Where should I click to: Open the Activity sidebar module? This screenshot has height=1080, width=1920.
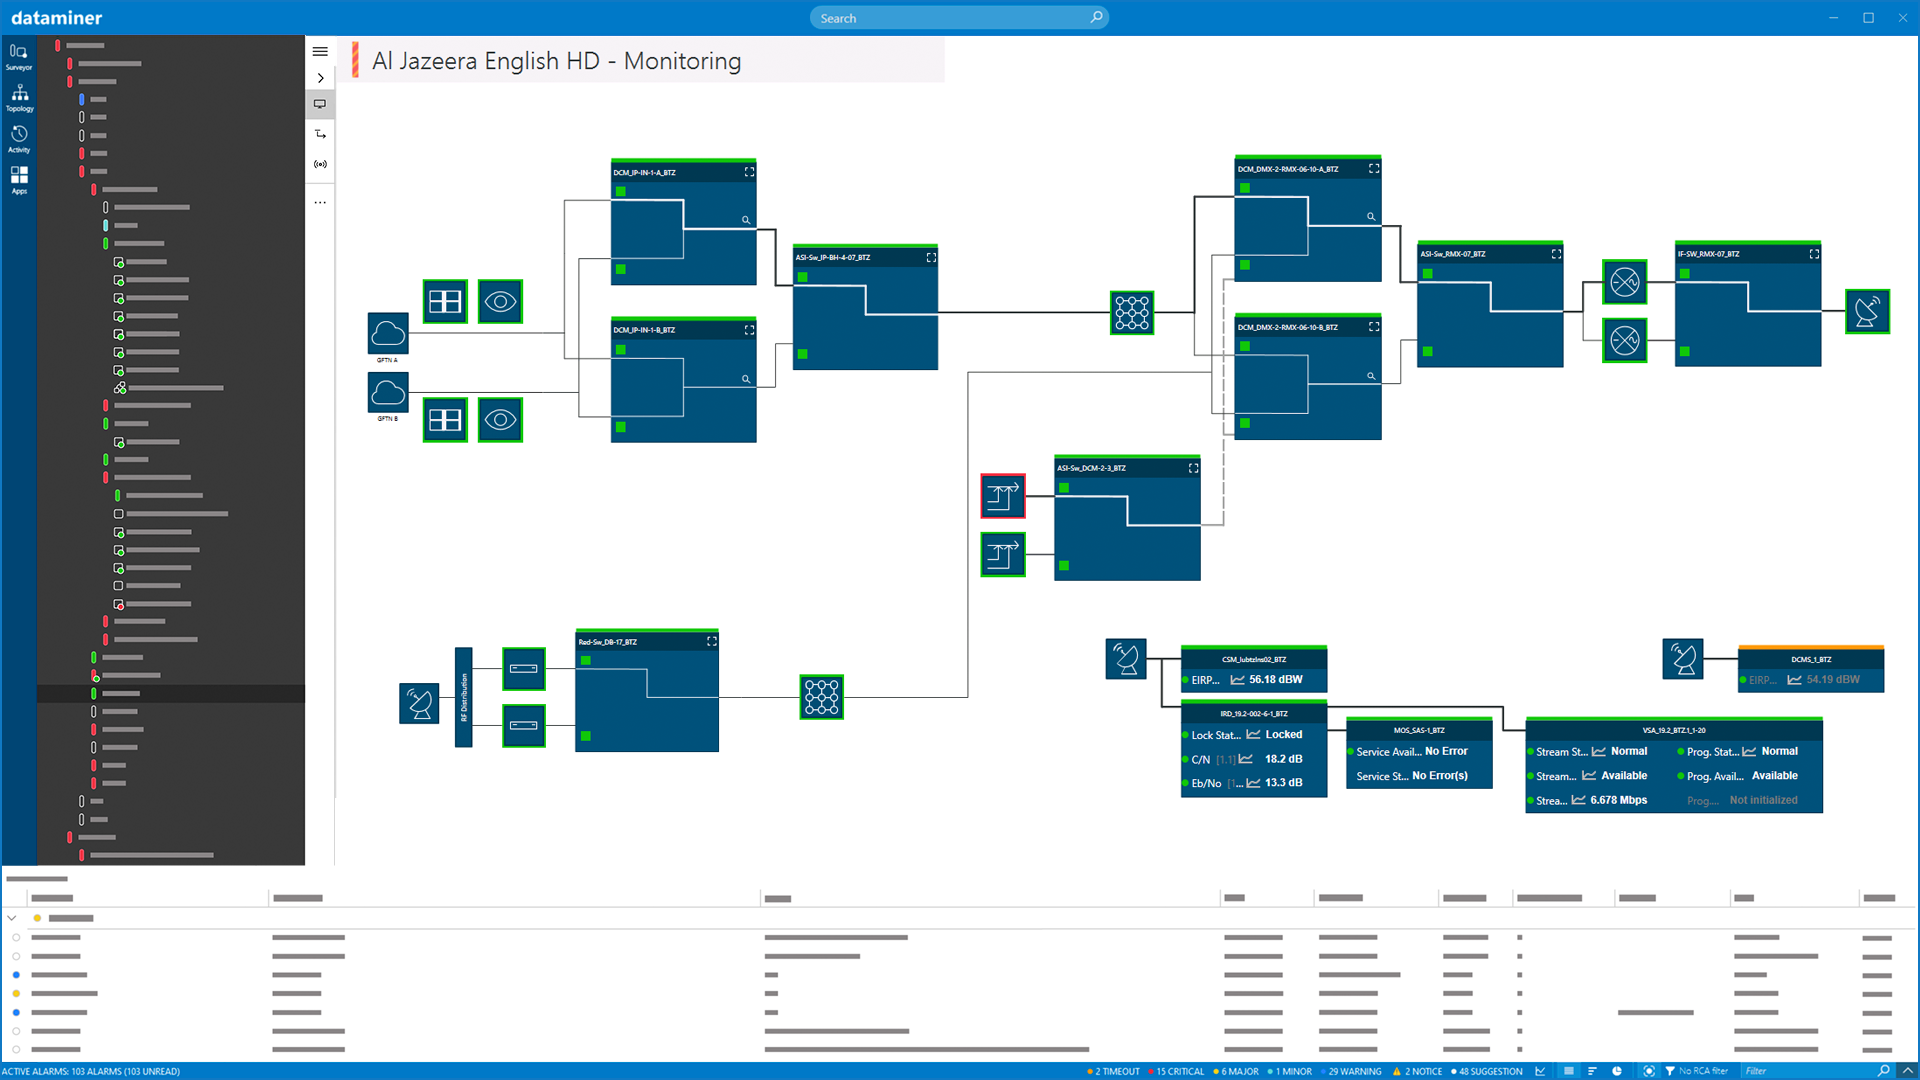(x=19, y=139)
